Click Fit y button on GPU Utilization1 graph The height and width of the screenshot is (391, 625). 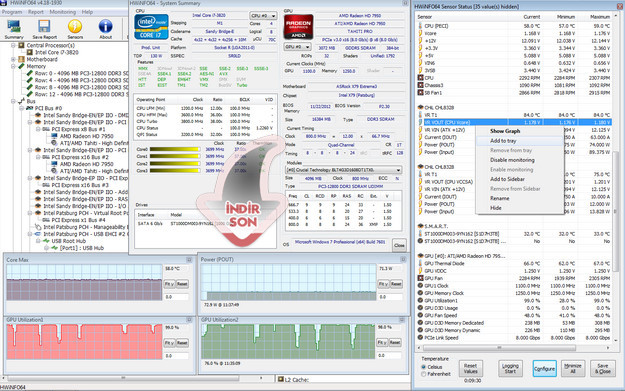point(169,343)
